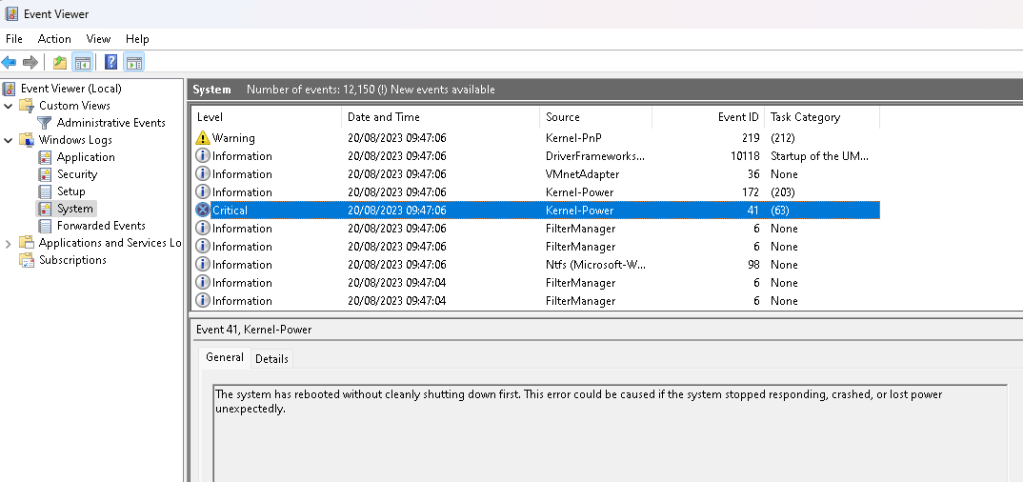Select the System log
This screenshot has height=482, width=1023.
pyautogui.click(x=75, y=209)
